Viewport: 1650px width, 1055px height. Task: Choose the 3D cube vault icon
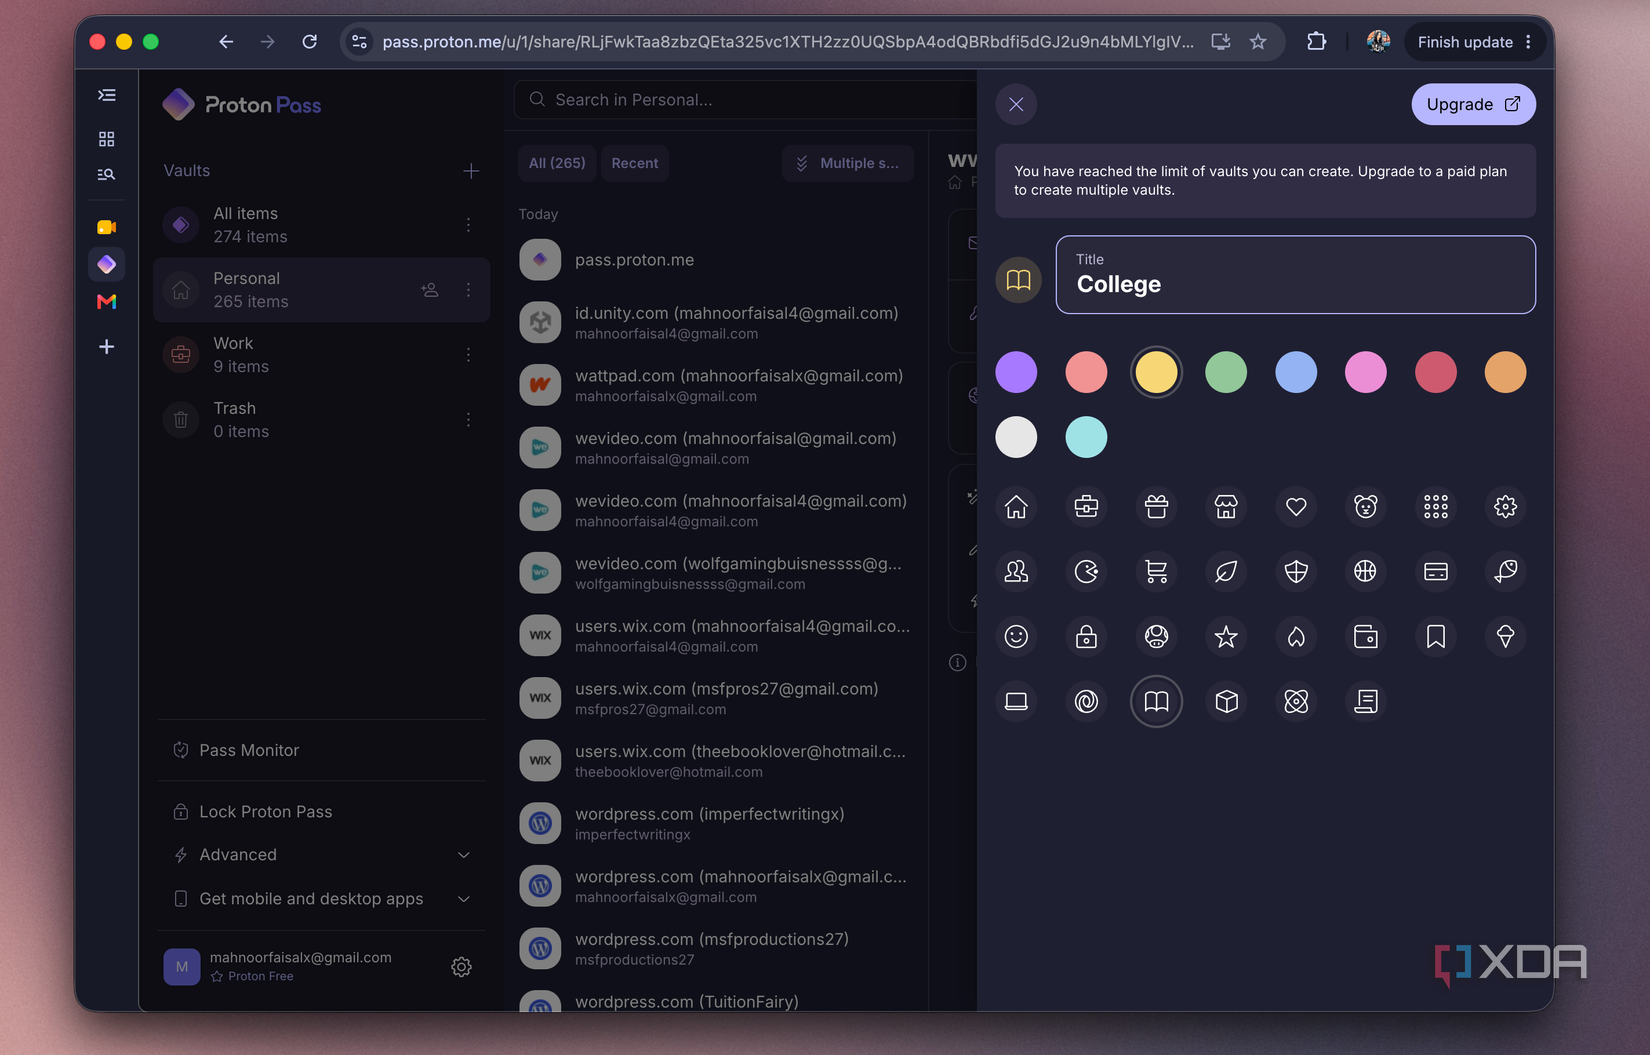(1226, 701)
